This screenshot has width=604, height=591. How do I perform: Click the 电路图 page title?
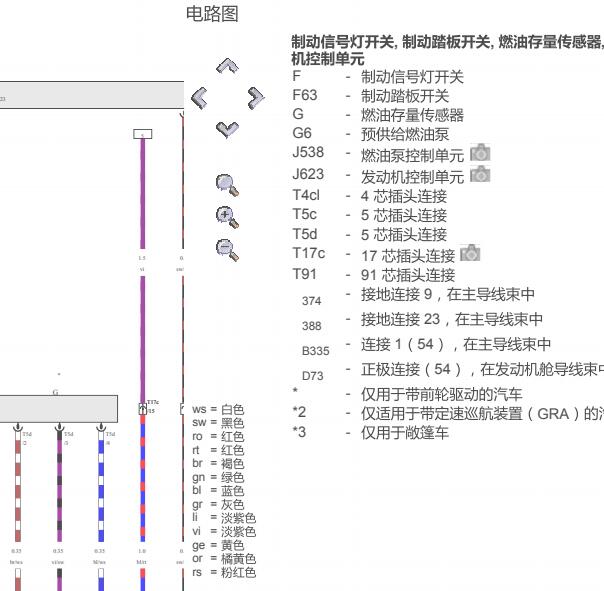click(212, 14)
